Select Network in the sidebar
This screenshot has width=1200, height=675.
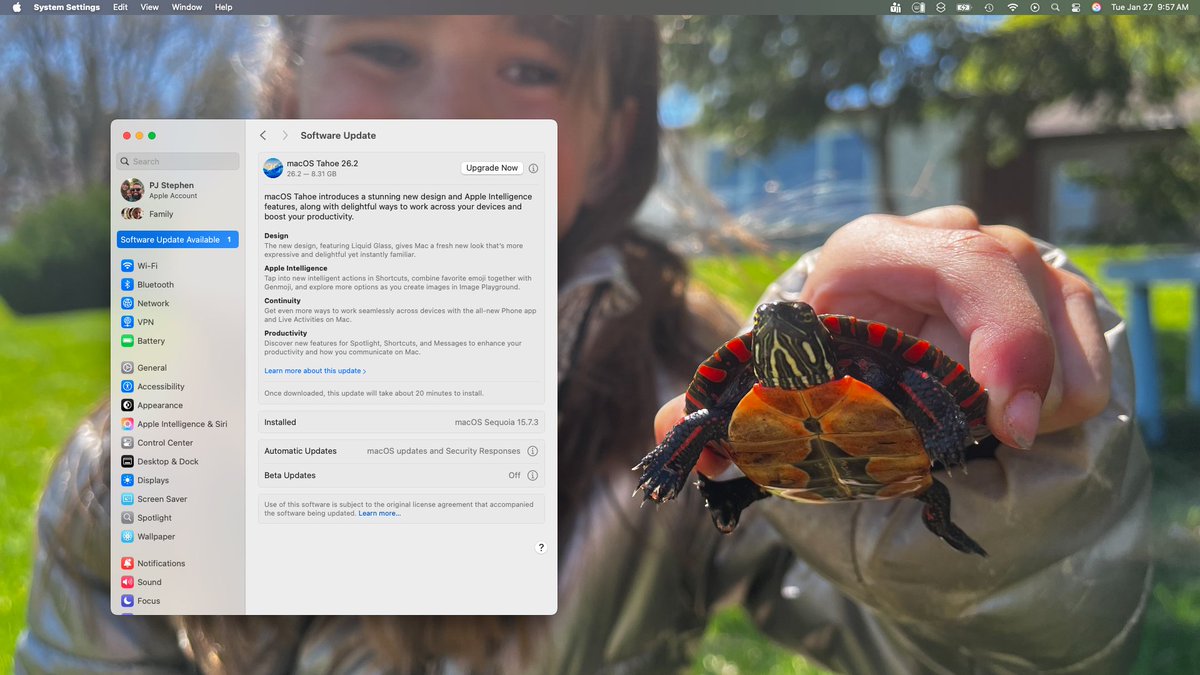click(x=178, y=303)
